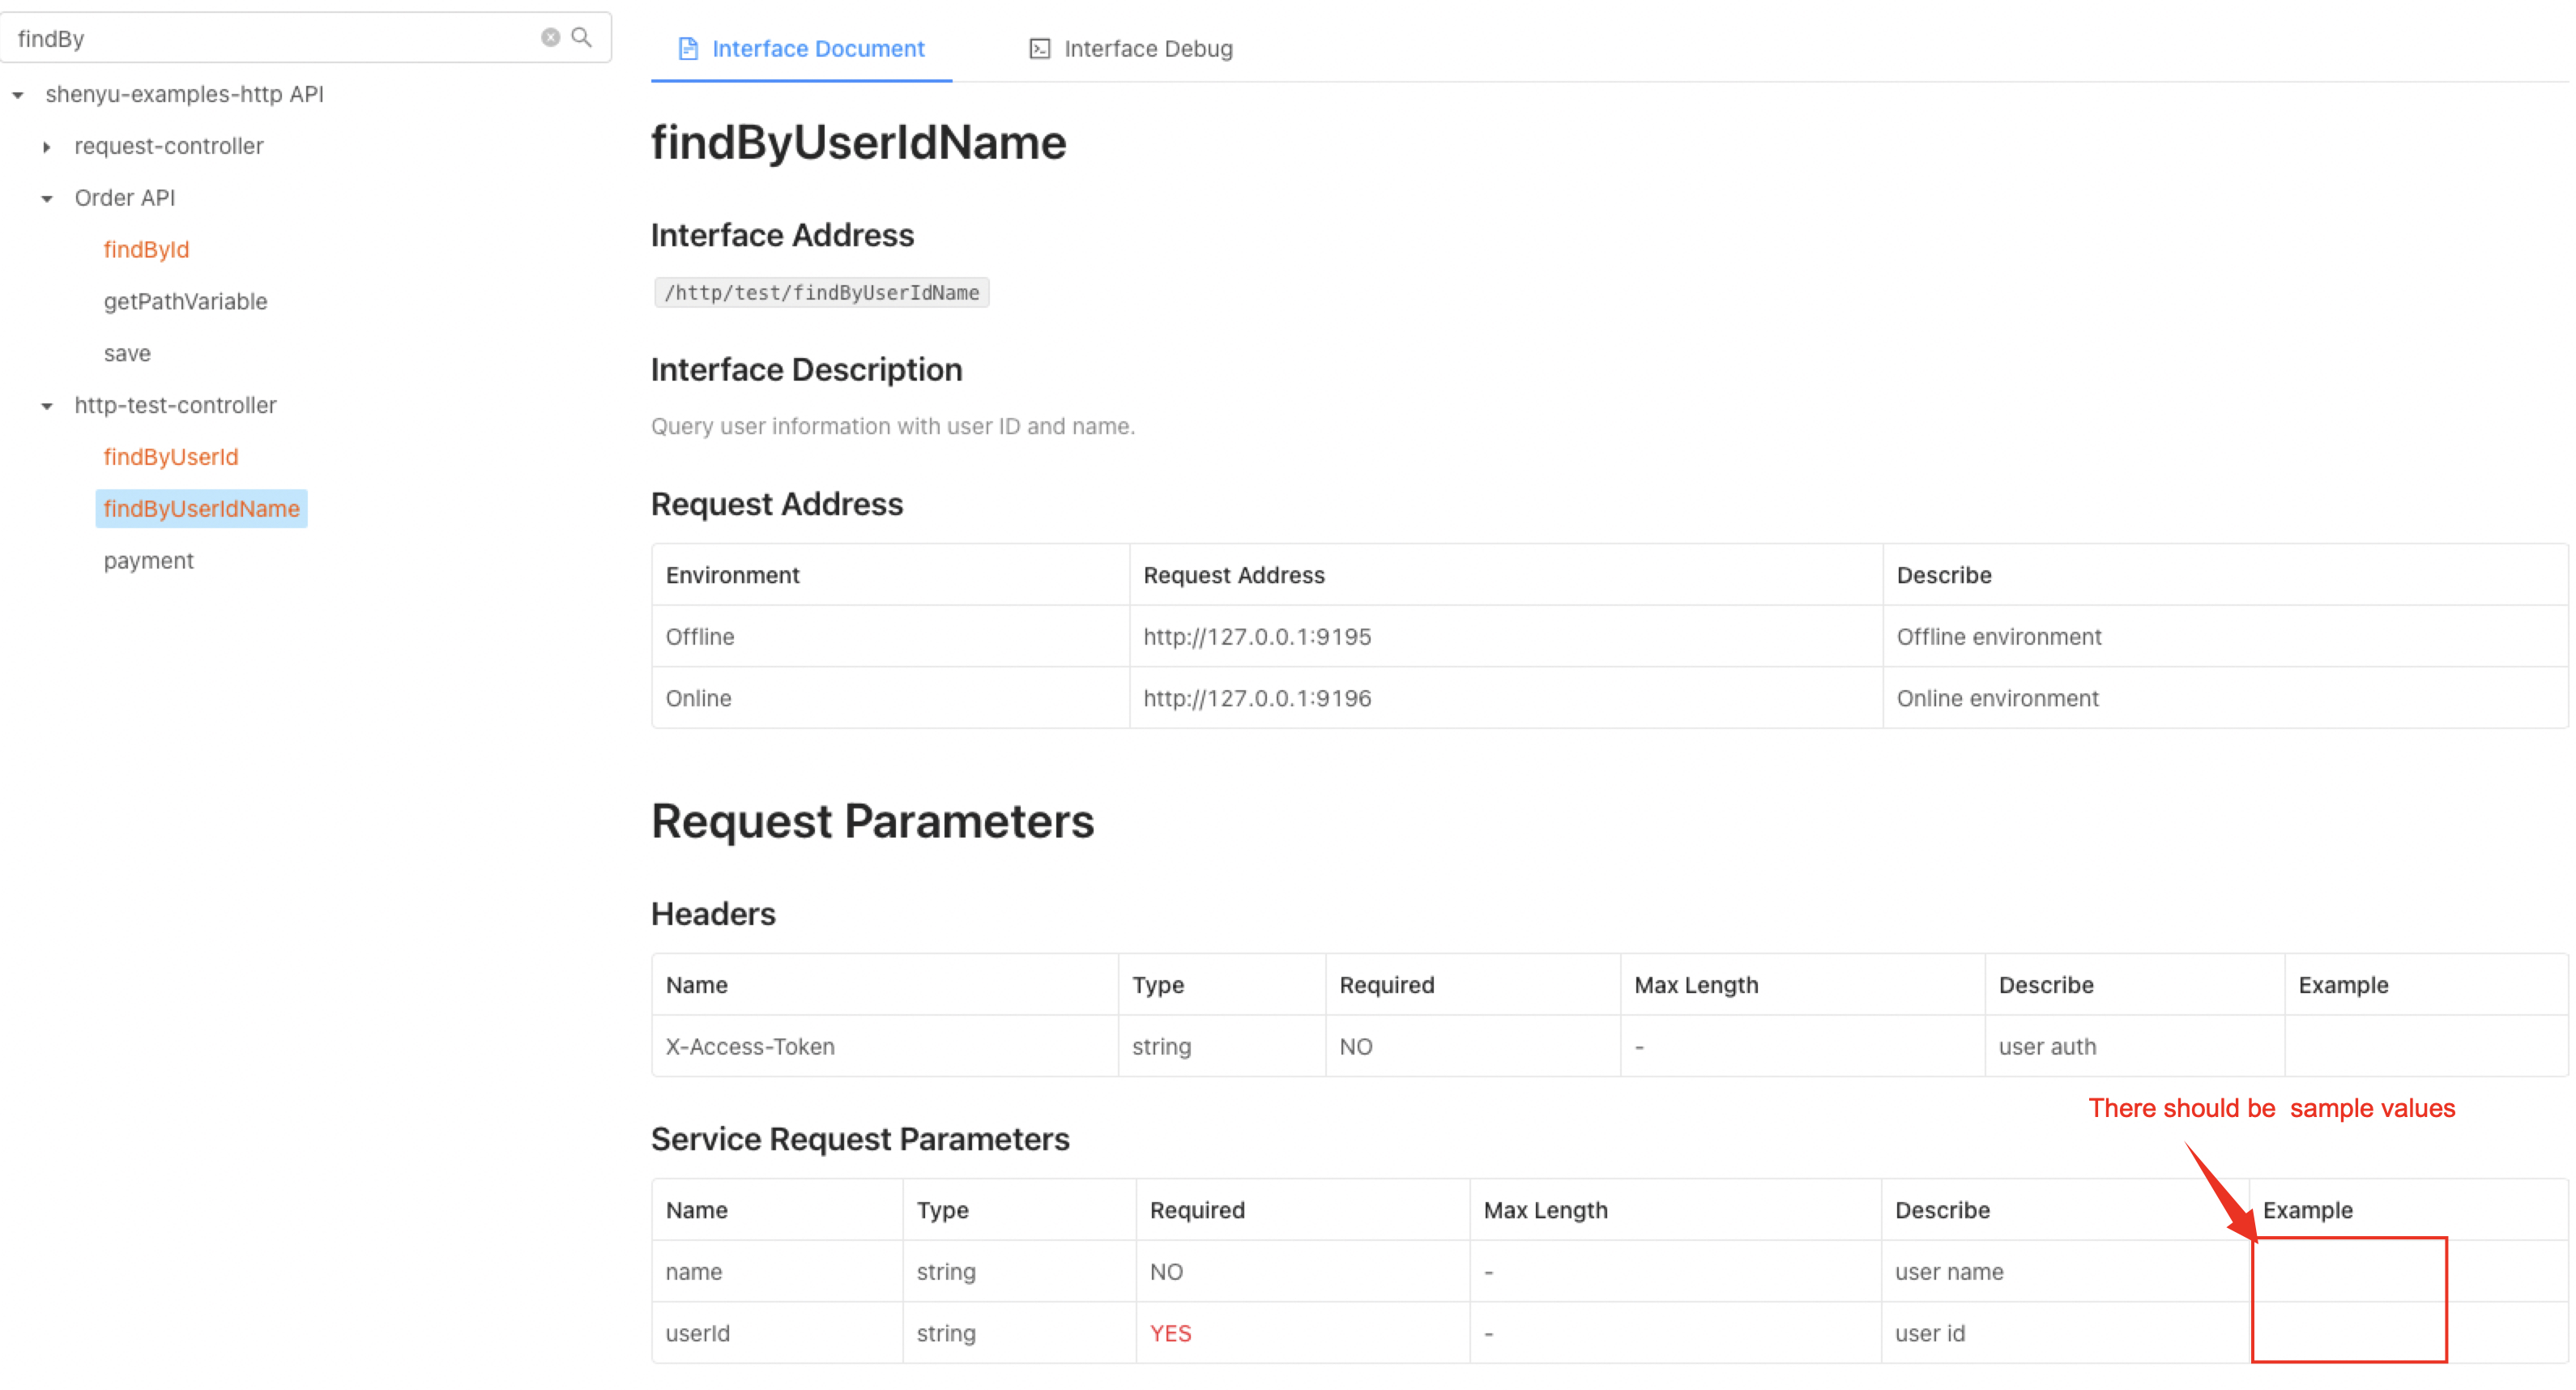Select findByUserIdName in the sidebar
2576x1390 pixels.
tap(201, 509)
